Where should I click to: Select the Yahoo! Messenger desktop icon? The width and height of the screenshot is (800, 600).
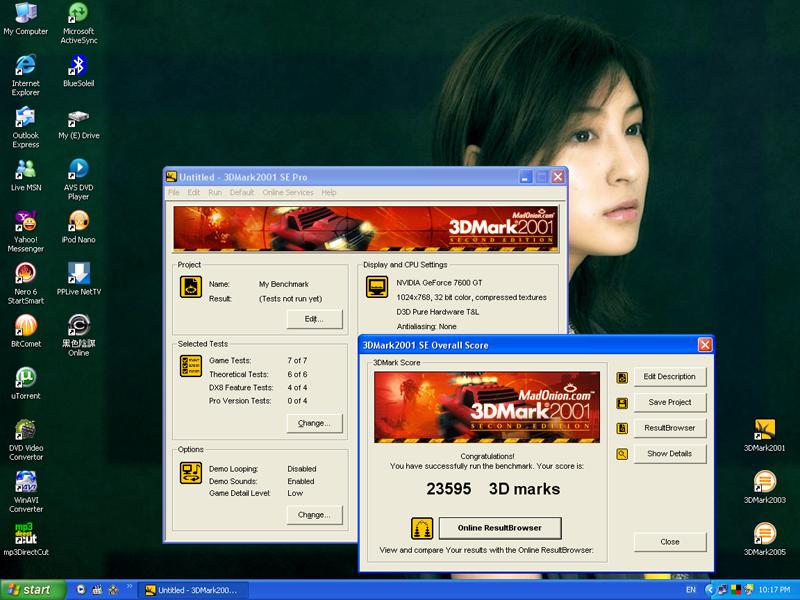point(26,232)
